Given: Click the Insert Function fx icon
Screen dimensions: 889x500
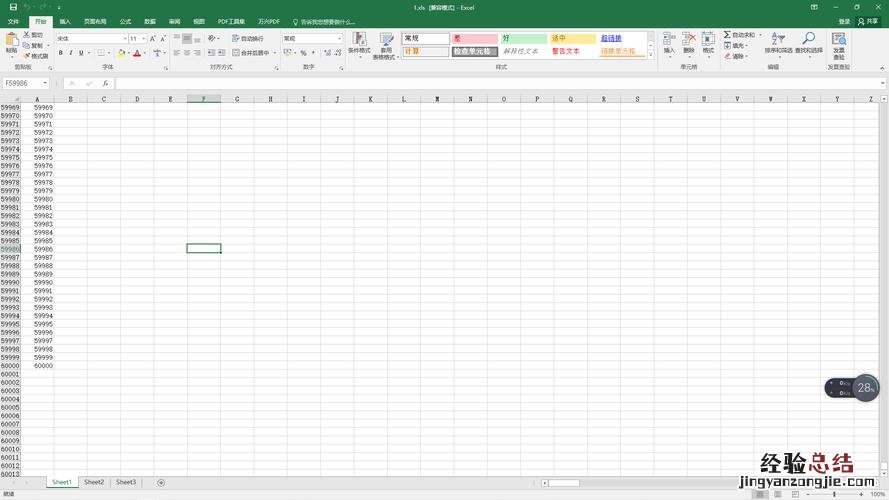Looking at the screenshot, I should click(x=105, y=83).
